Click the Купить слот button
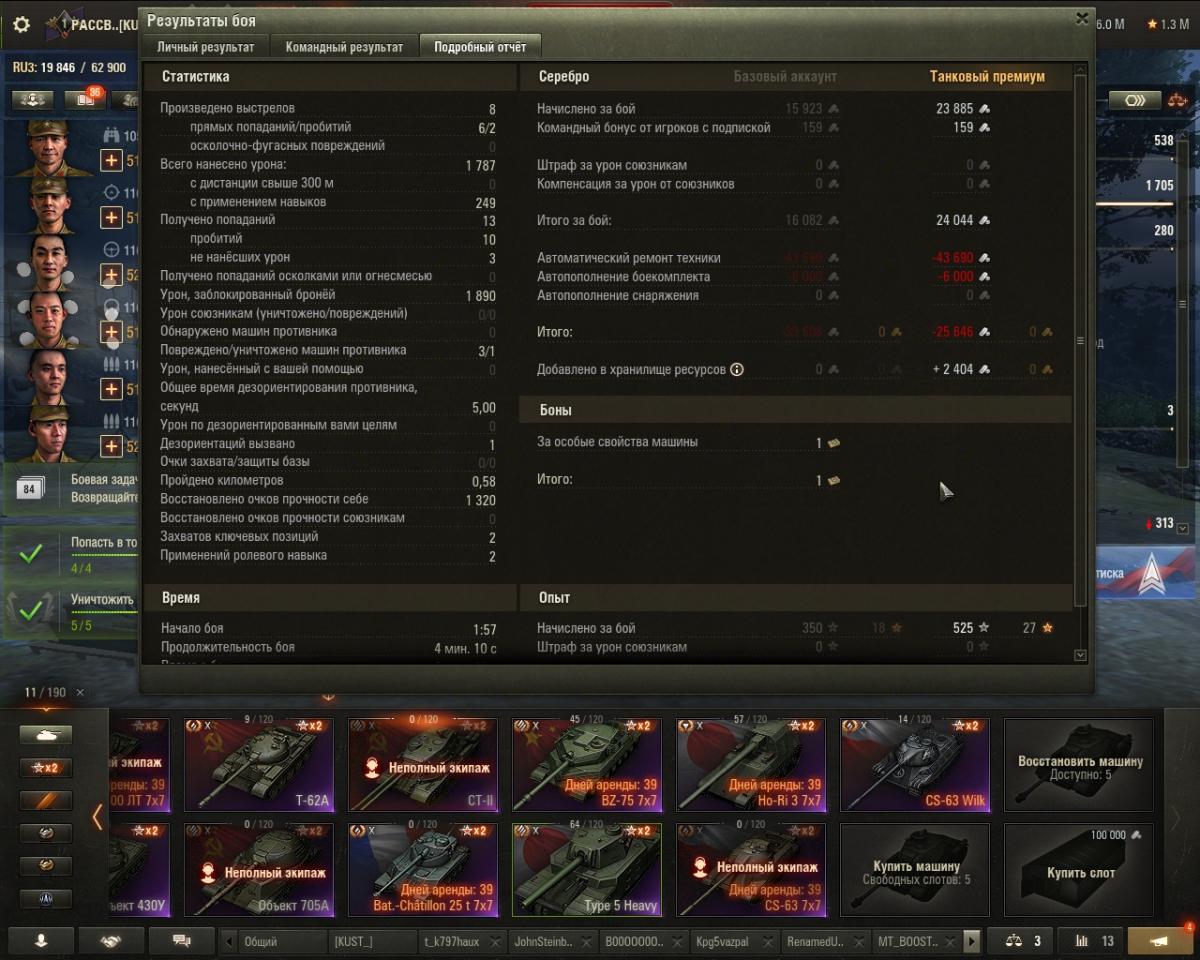 pyautogui.click(x=1080, y=870)
